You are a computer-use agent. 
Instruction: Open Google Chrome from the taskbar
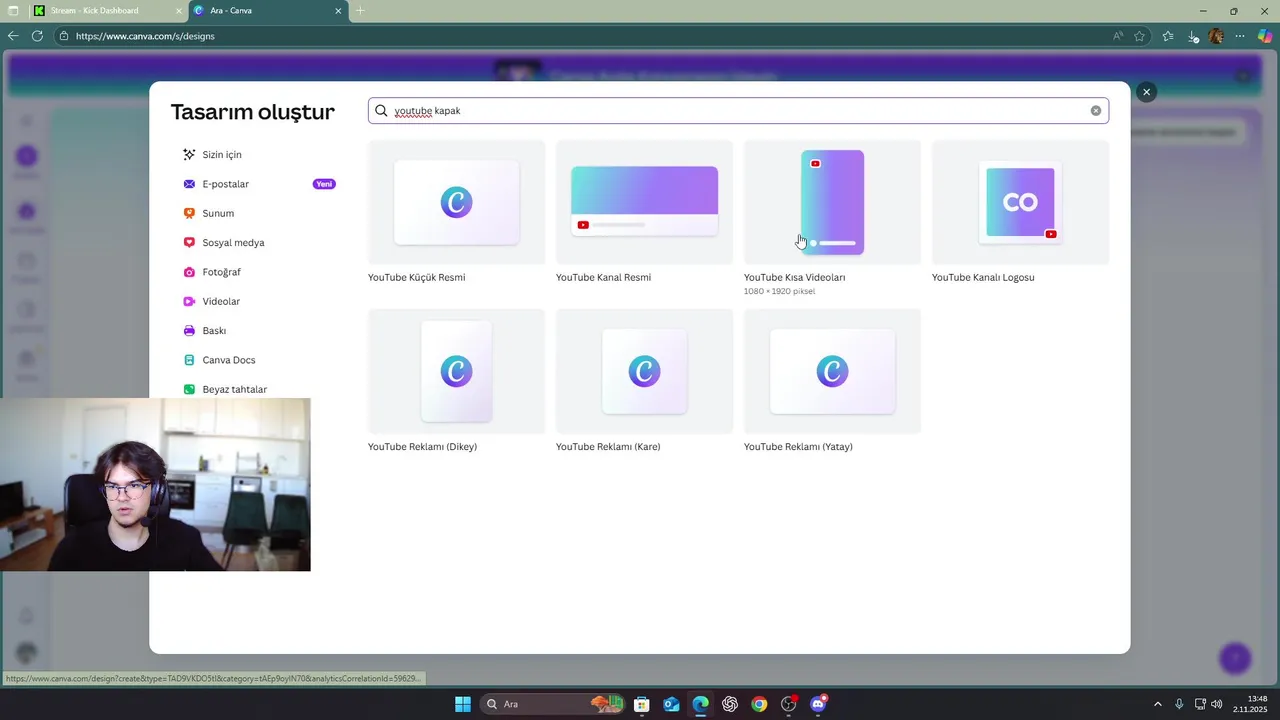point(759,704)
